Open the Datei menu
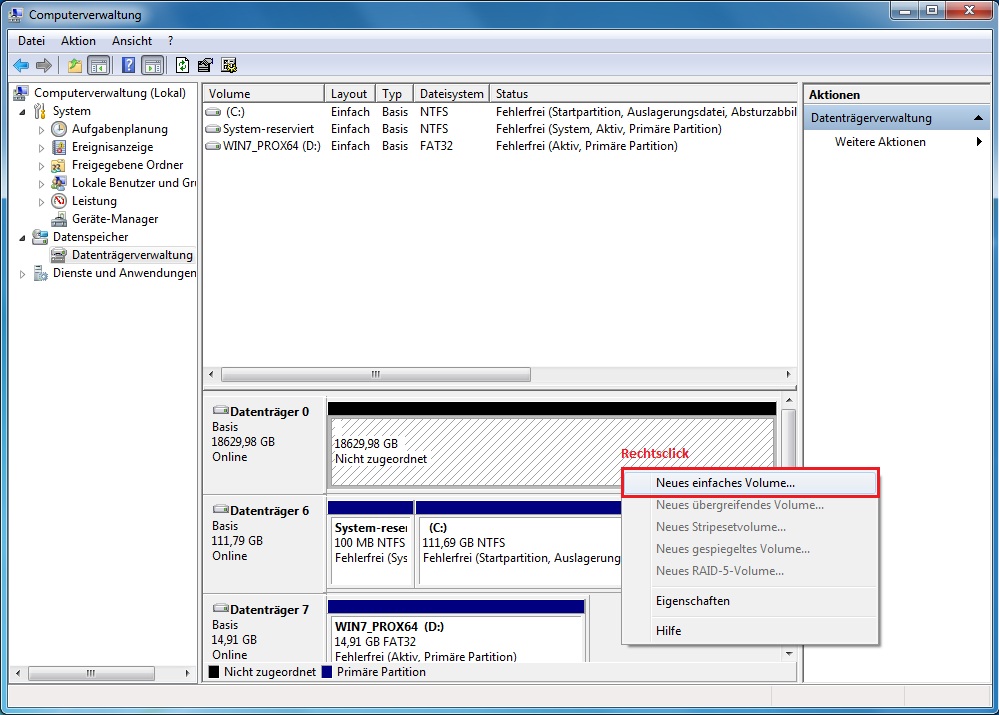Screen dimensions: 999x715 [31, 41]
